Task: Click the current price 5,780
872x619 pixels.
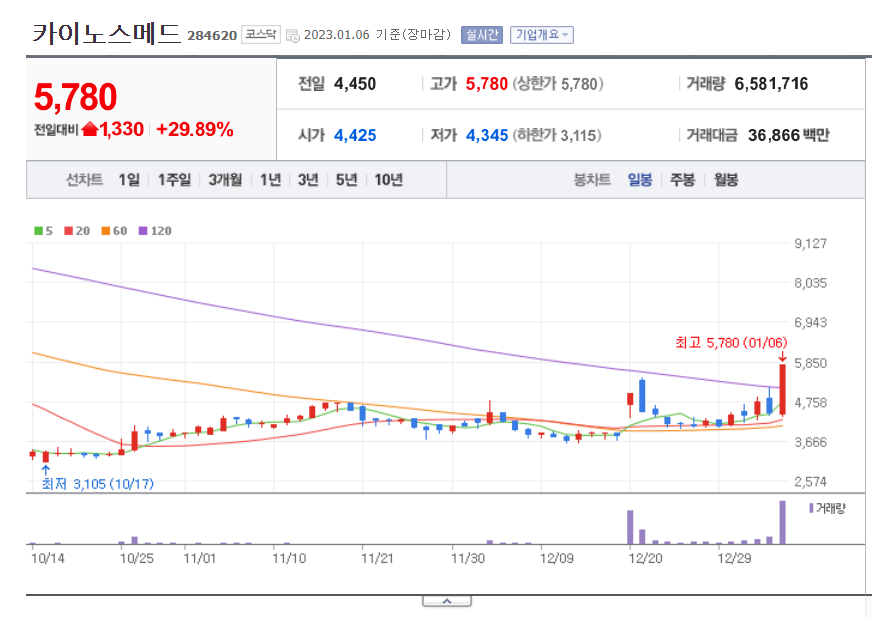Action: point(75,97)
